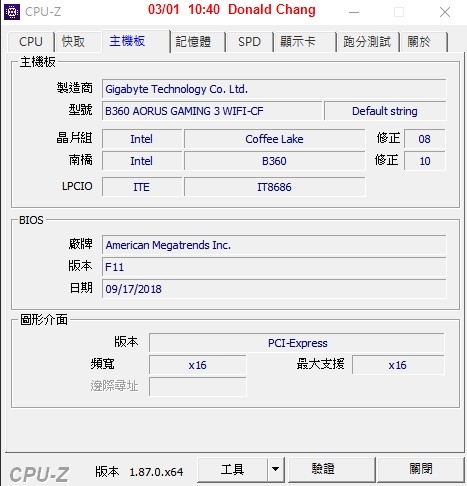
Task: Click the IT8686 value
Action: click(x=274, y=187)
